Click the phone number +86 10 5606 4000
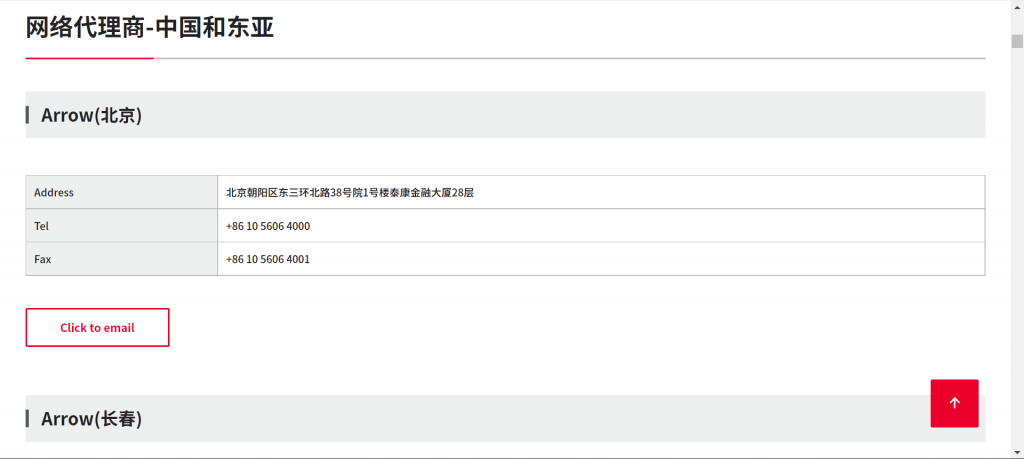This screenshot has width=1024, height=459. (x=268, y=226)
